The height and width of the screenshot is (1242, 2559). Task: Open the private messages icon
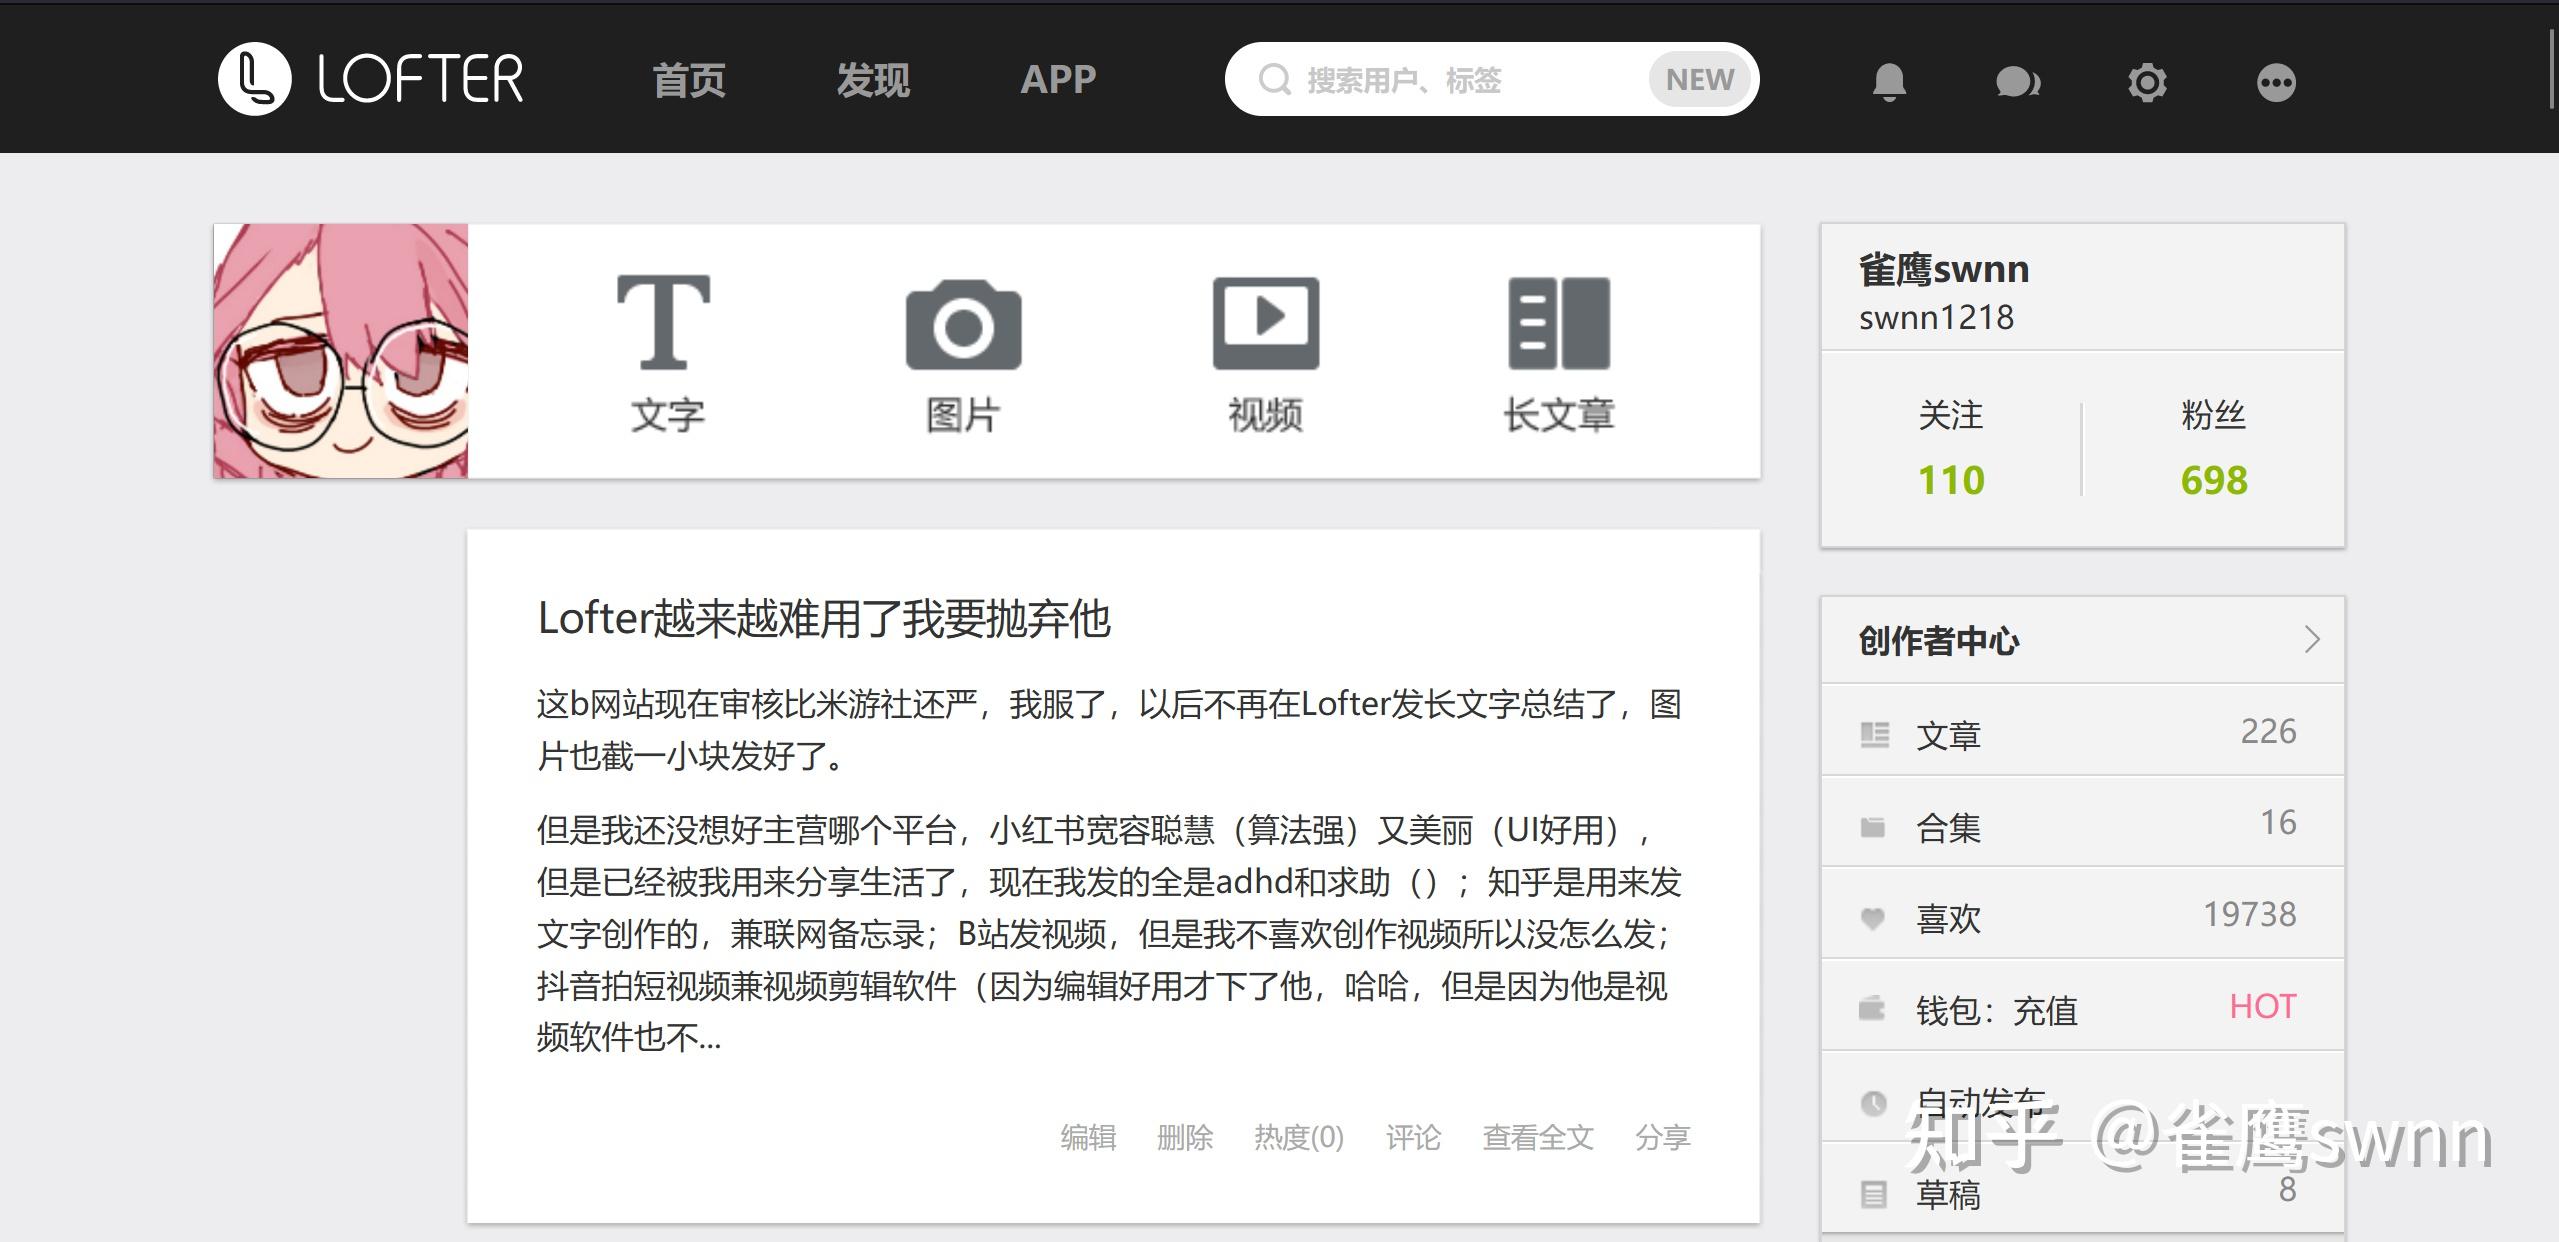click(x=2017, y=80)
